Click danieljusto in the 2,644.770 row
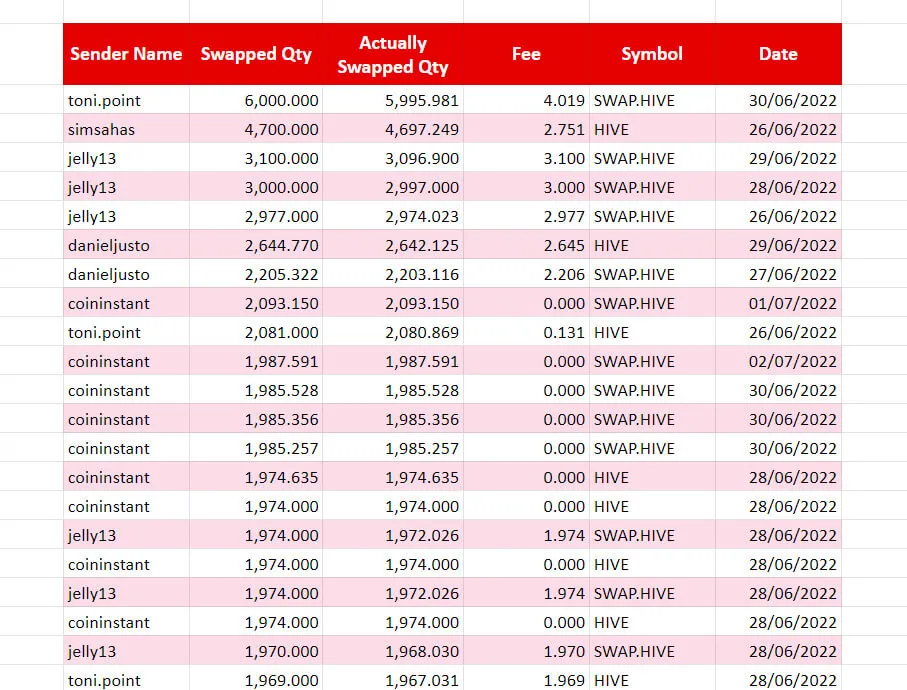Image resolution: width=907 pixels, height=690 pixels. (126, 244)
